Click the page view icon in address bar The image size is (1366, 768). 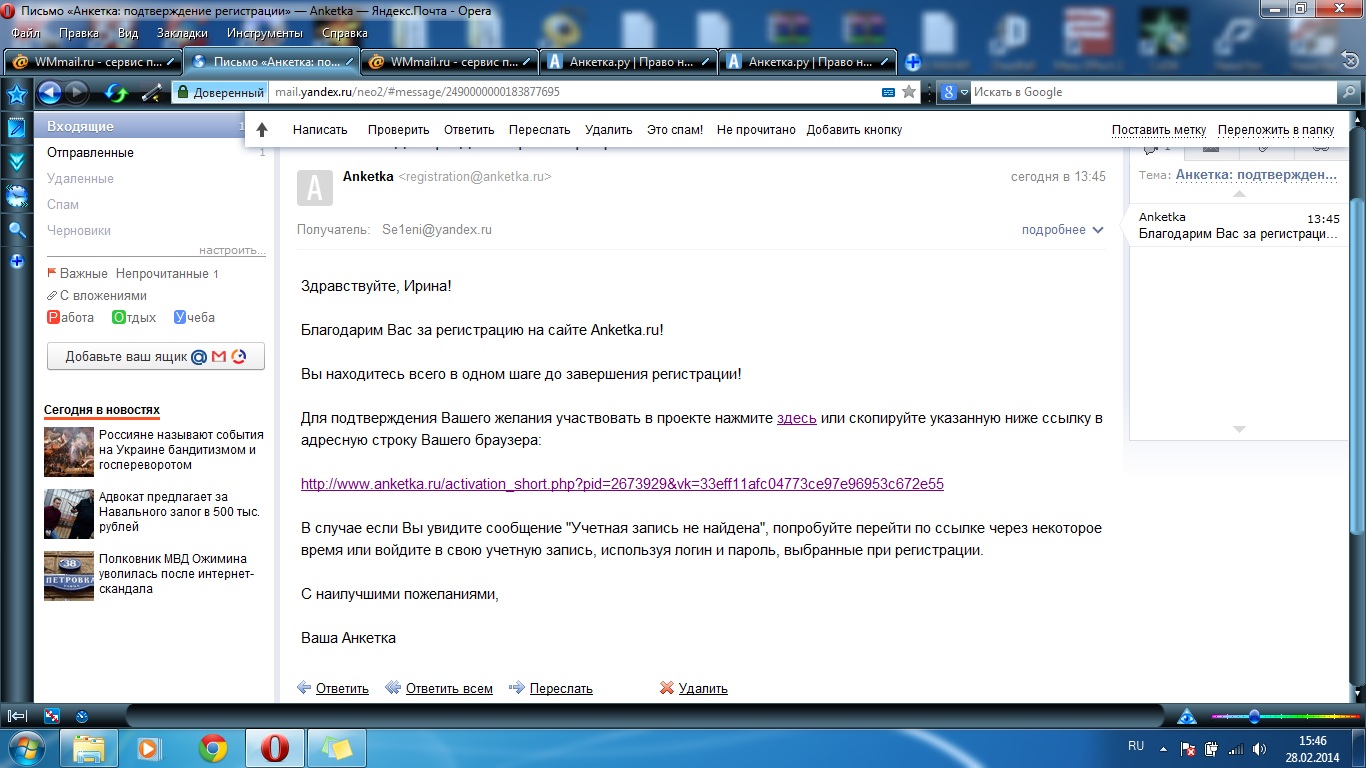pos(888,92)
